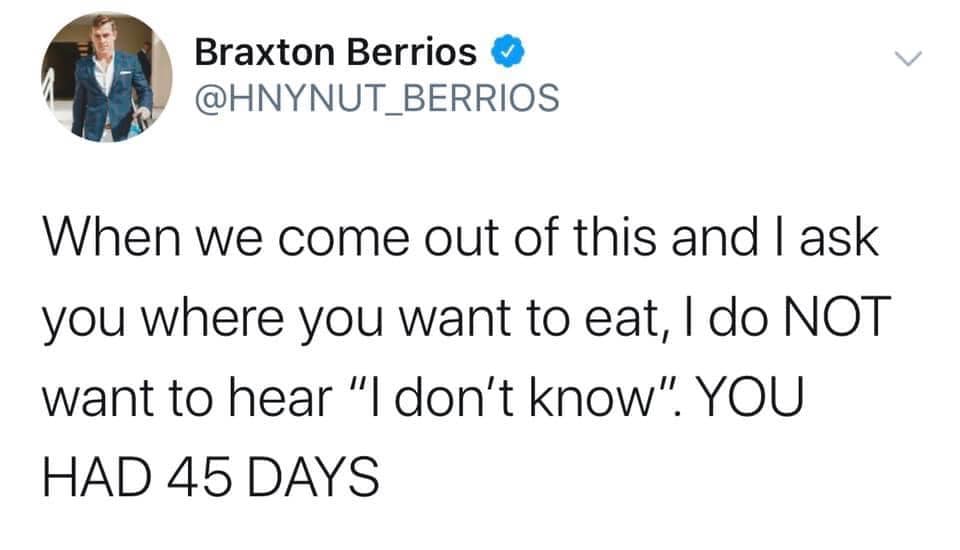Click Braxton Berrios's profile picture

click(x=107, y=76)
